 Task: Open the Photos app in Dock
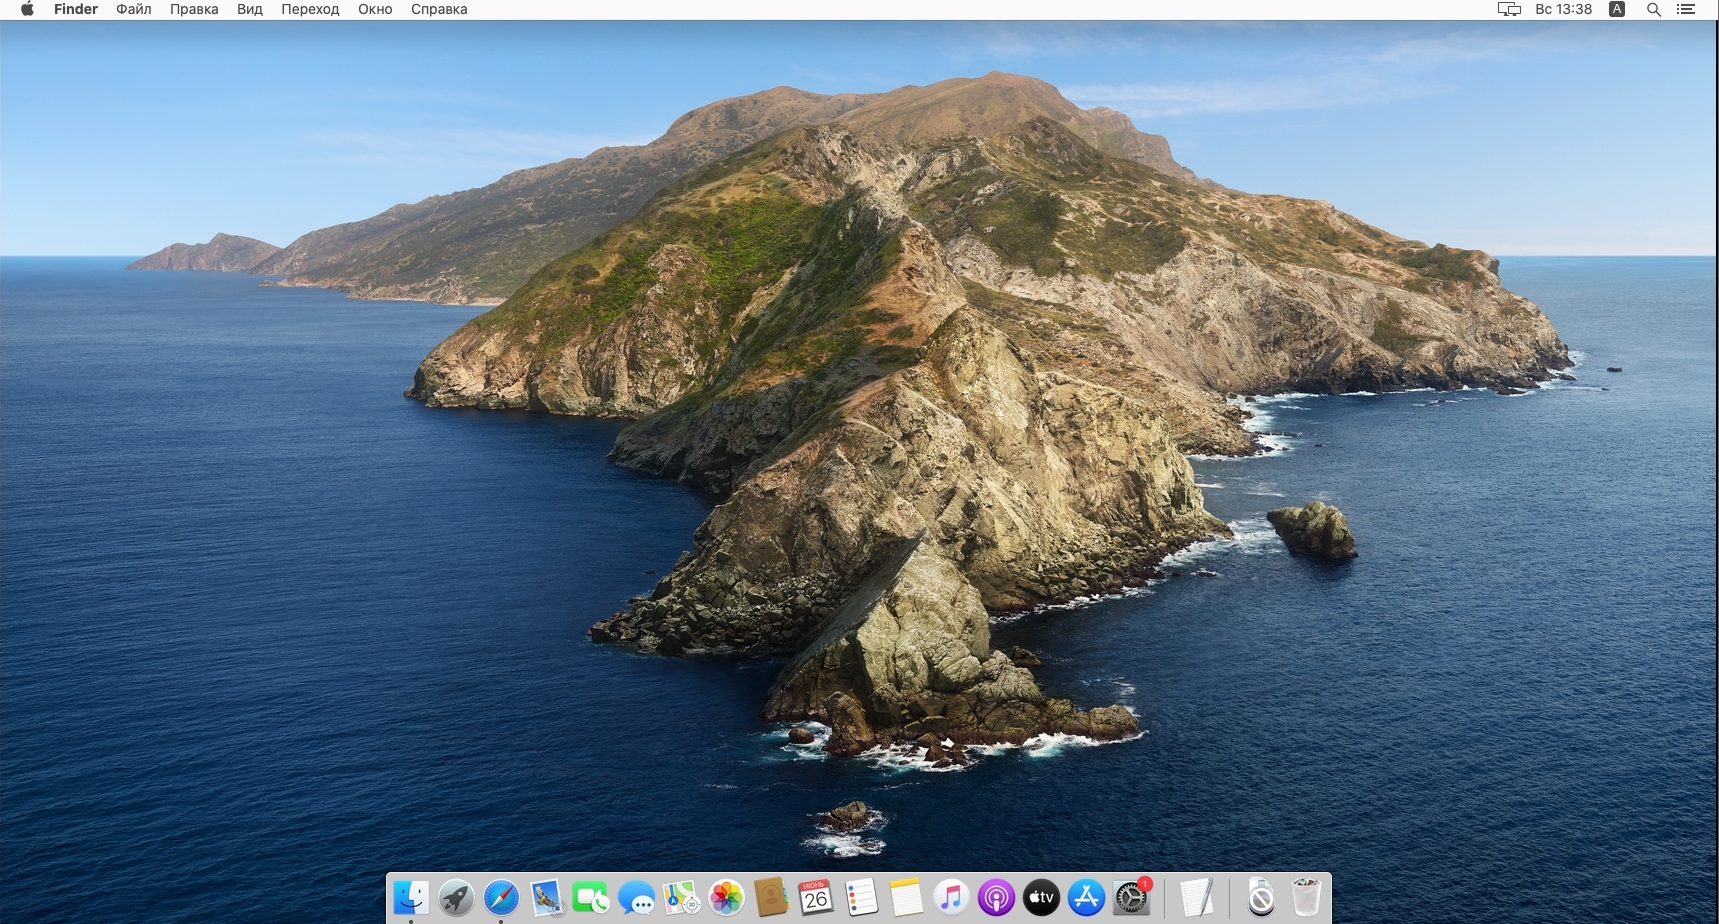tap(726, 898)
